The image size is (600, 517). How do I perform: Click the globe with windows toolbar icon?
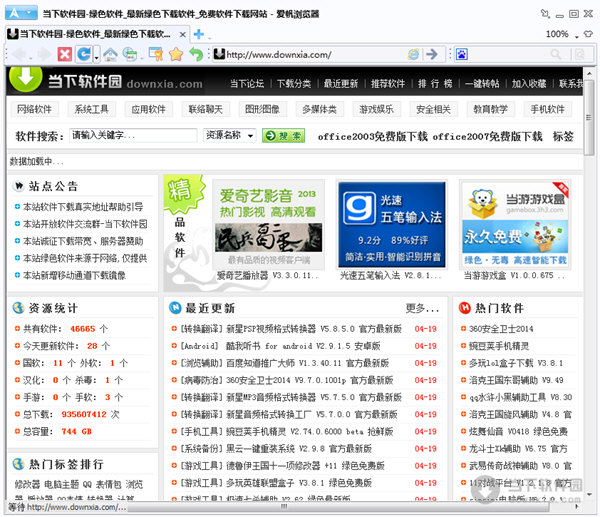click(x=130, y=54)
